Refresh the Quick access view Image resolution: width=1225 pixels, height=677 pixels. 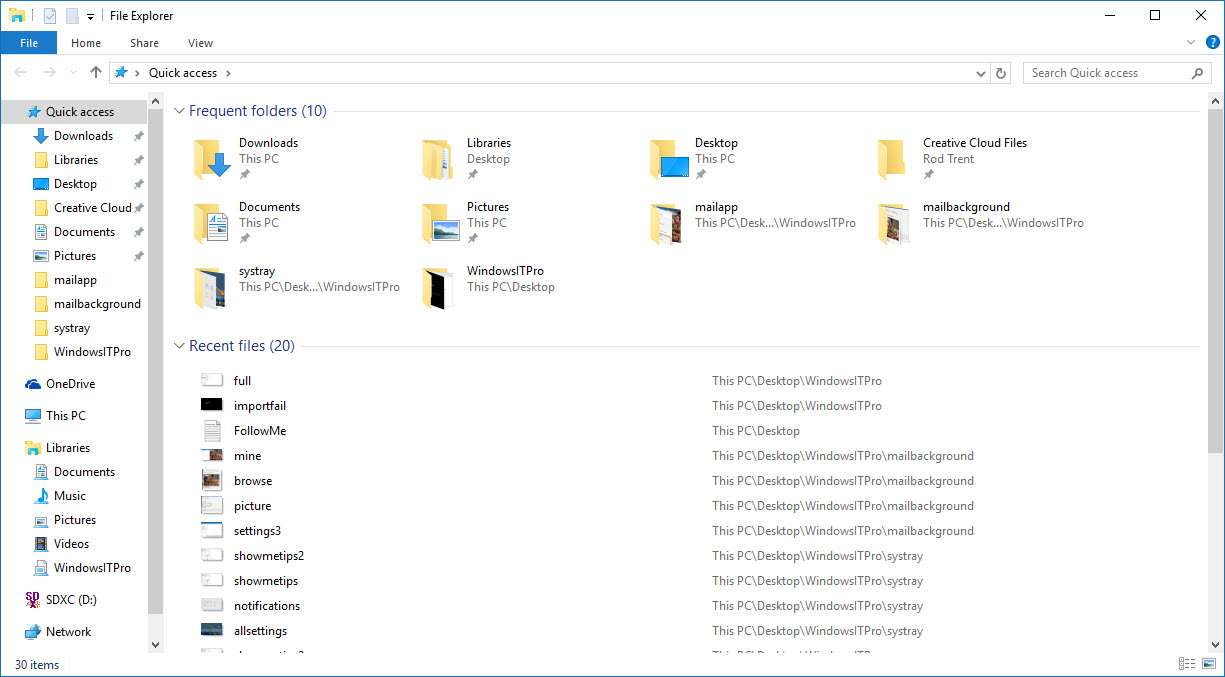[x=1000, y=72]
